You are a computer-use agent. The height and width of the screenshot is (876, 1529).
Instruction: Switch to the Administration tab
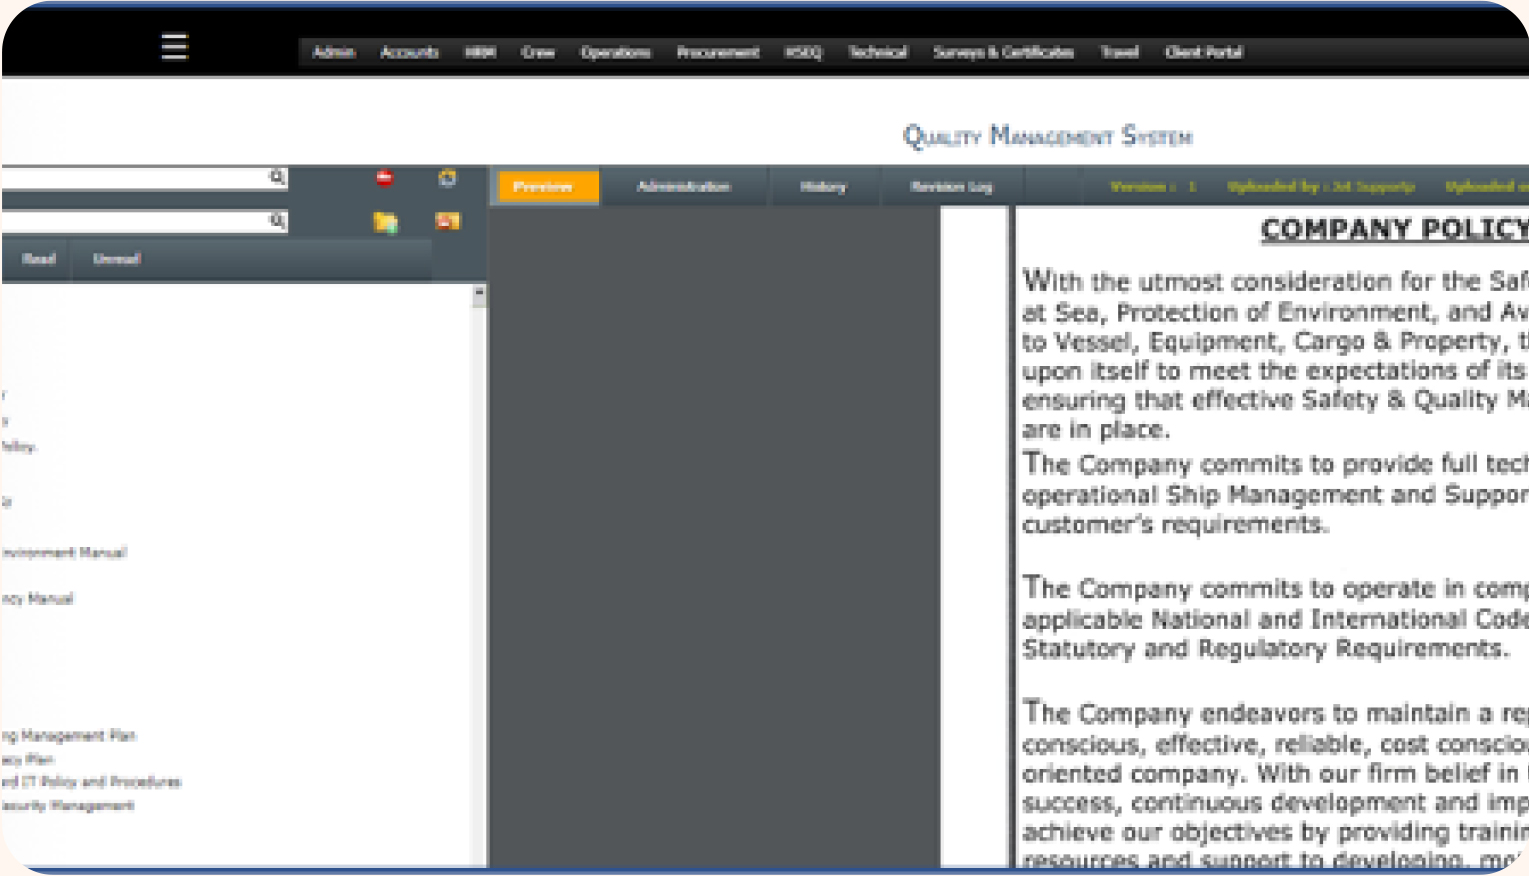click(x=683, y=187)
